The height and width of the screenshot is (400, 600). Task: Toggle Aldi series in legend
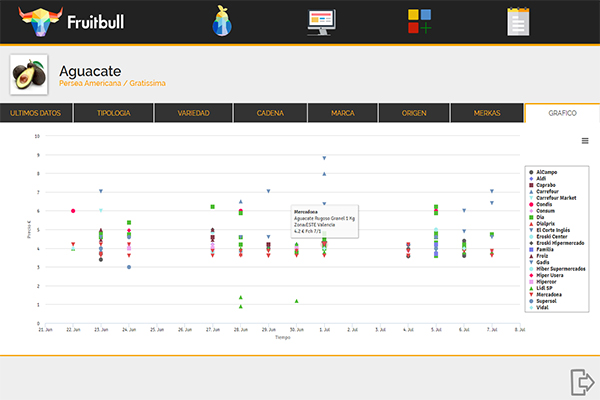click(x=538, y=179)
